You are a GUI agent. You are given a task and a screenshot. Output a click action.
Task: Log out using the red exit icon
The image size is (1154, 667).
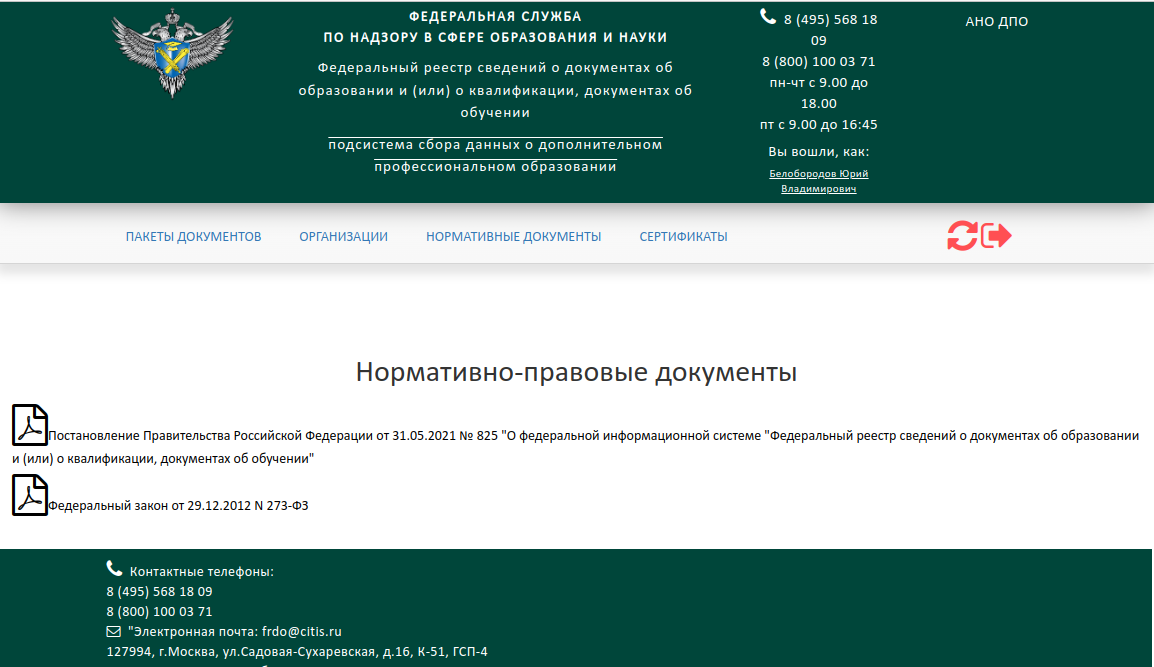[x=996, y=236]
